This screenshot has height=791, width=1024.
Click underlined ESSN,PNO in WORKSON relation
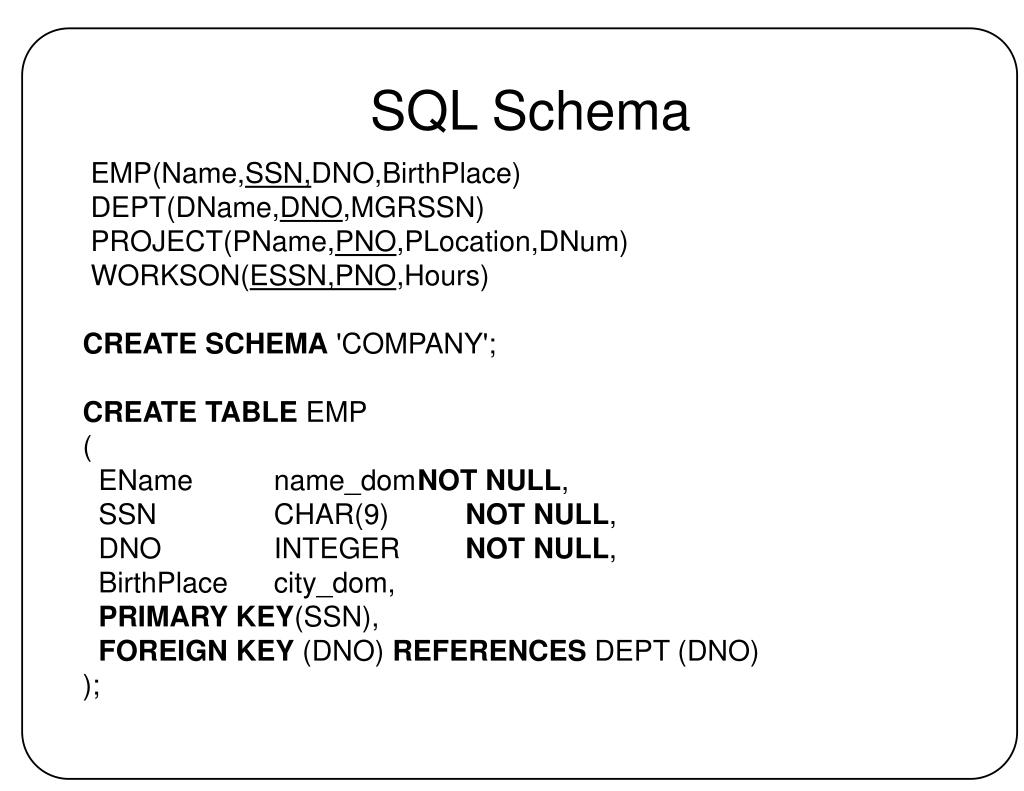pyautogui.click(x=323, y=276)
